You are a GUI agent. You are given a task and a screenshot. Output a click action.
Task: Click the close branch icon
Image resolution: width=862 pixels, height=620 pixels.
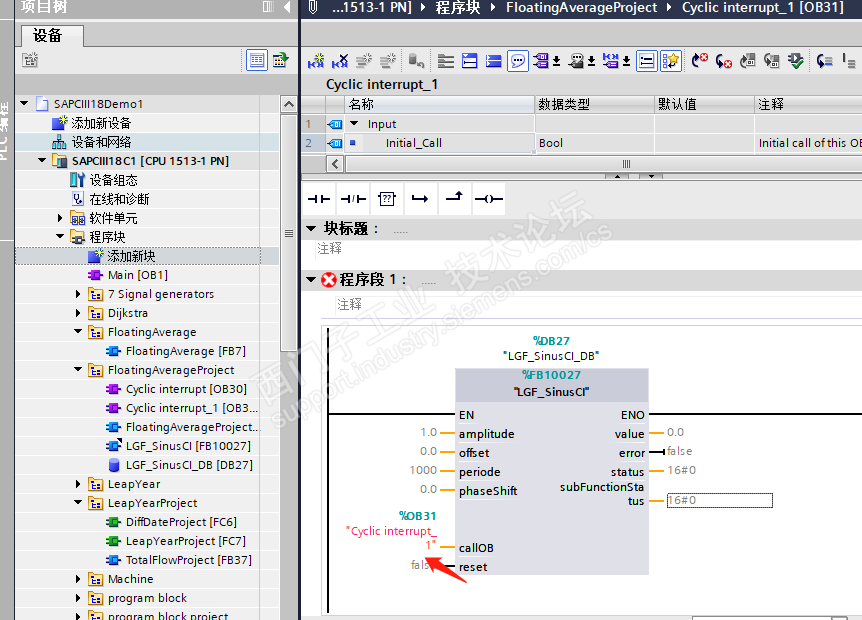click(454, 199)
